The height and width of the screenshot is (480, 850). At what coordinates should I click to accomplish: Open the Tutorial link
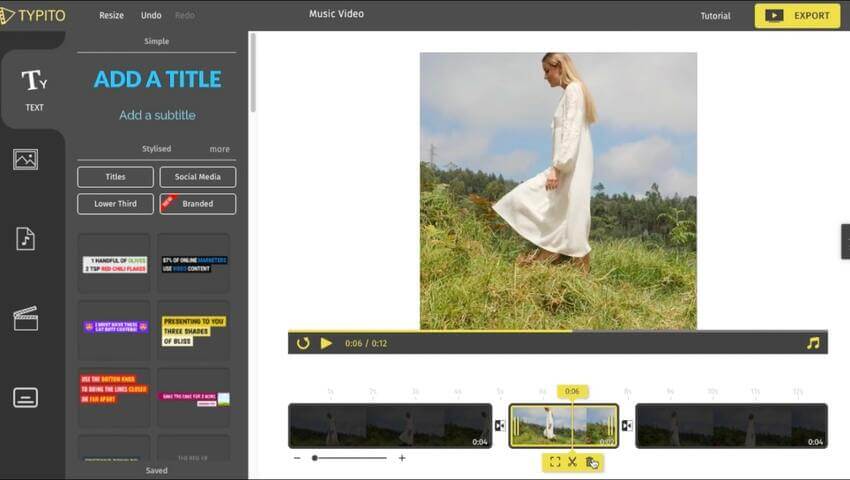716,16
